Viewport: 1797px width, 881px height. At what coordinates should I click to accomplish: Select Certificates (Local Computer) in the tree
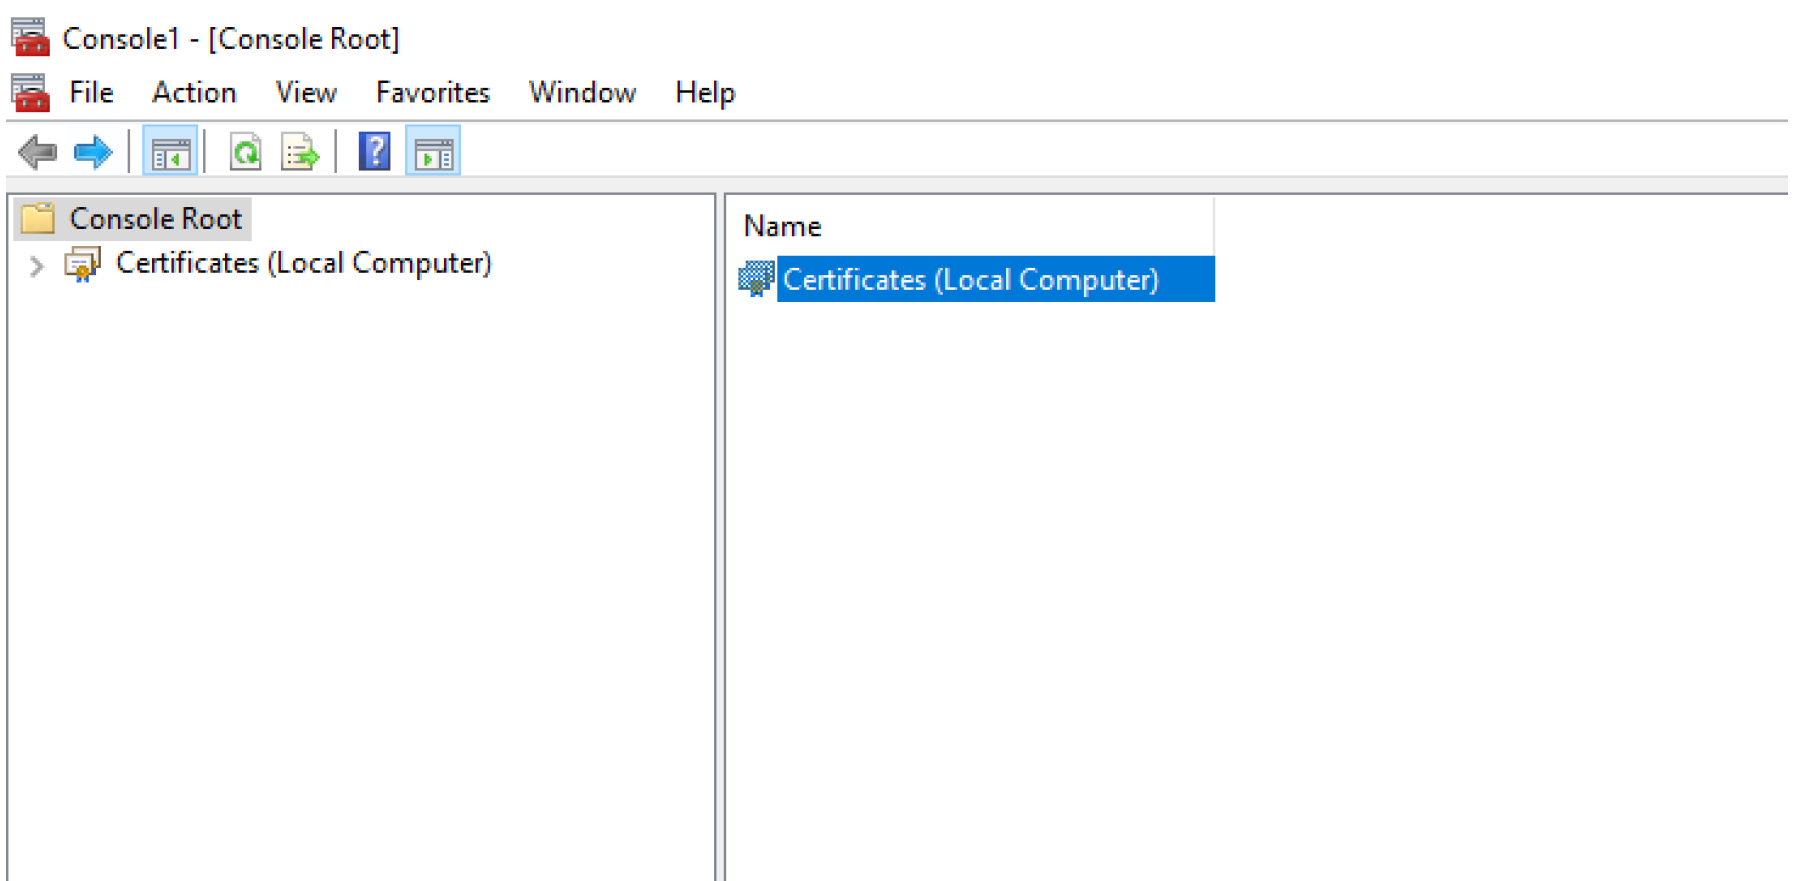[x=304, y=263]
